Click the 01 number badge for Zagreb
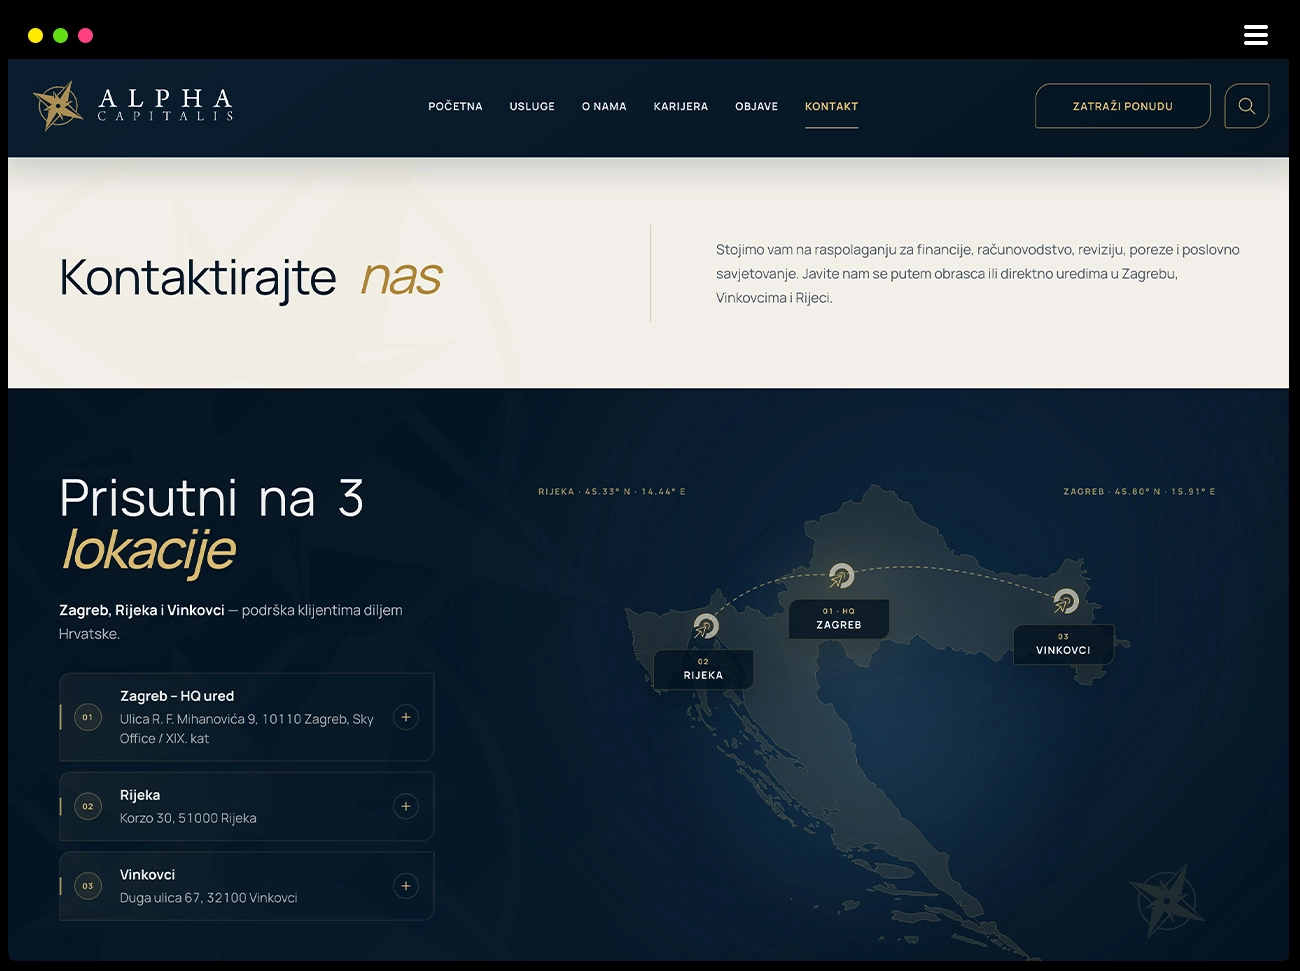The height and width of the screenshot is (971, 1300). (88, 717)
